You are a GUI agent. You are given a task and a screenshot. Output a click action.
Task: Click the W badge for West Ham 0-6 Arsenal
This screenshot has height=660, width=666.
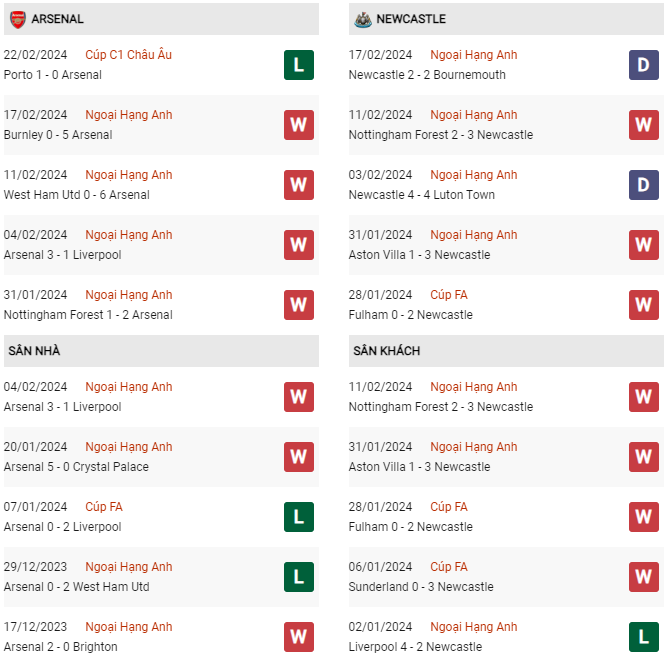[x=298, y=185]
